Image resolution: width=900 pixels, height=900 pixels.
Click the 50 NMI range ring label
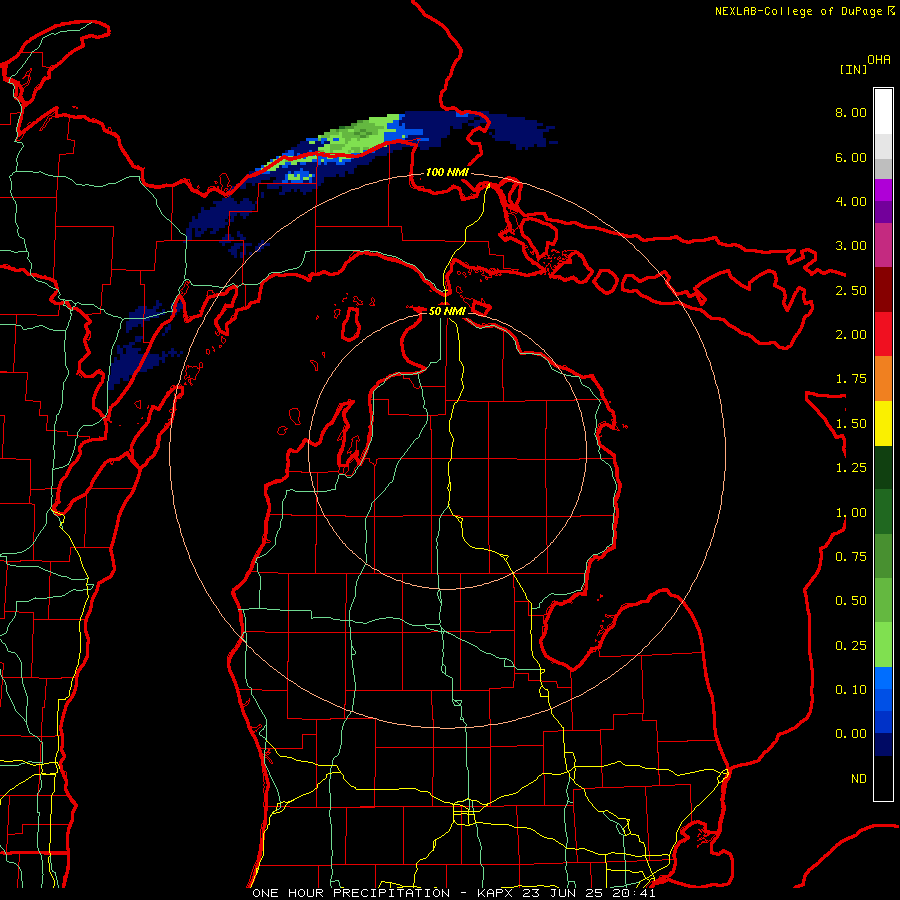[447, 311]
